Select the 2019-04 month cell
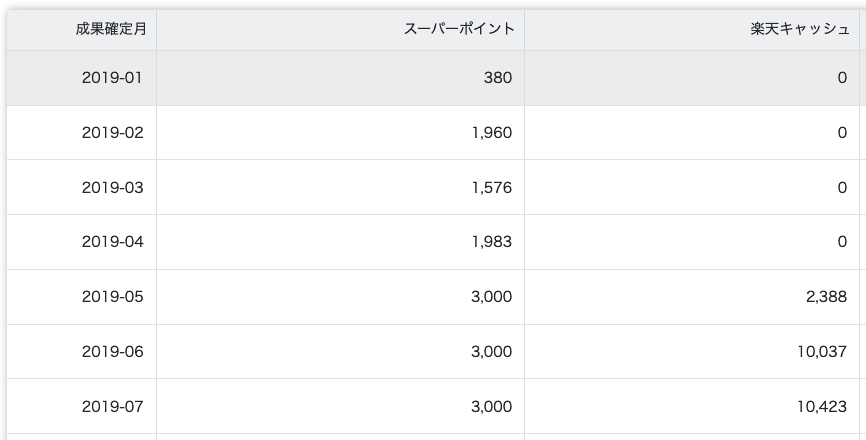Image resolution: width=866 pixels, height=440 pixels. (x=112, y=242)
